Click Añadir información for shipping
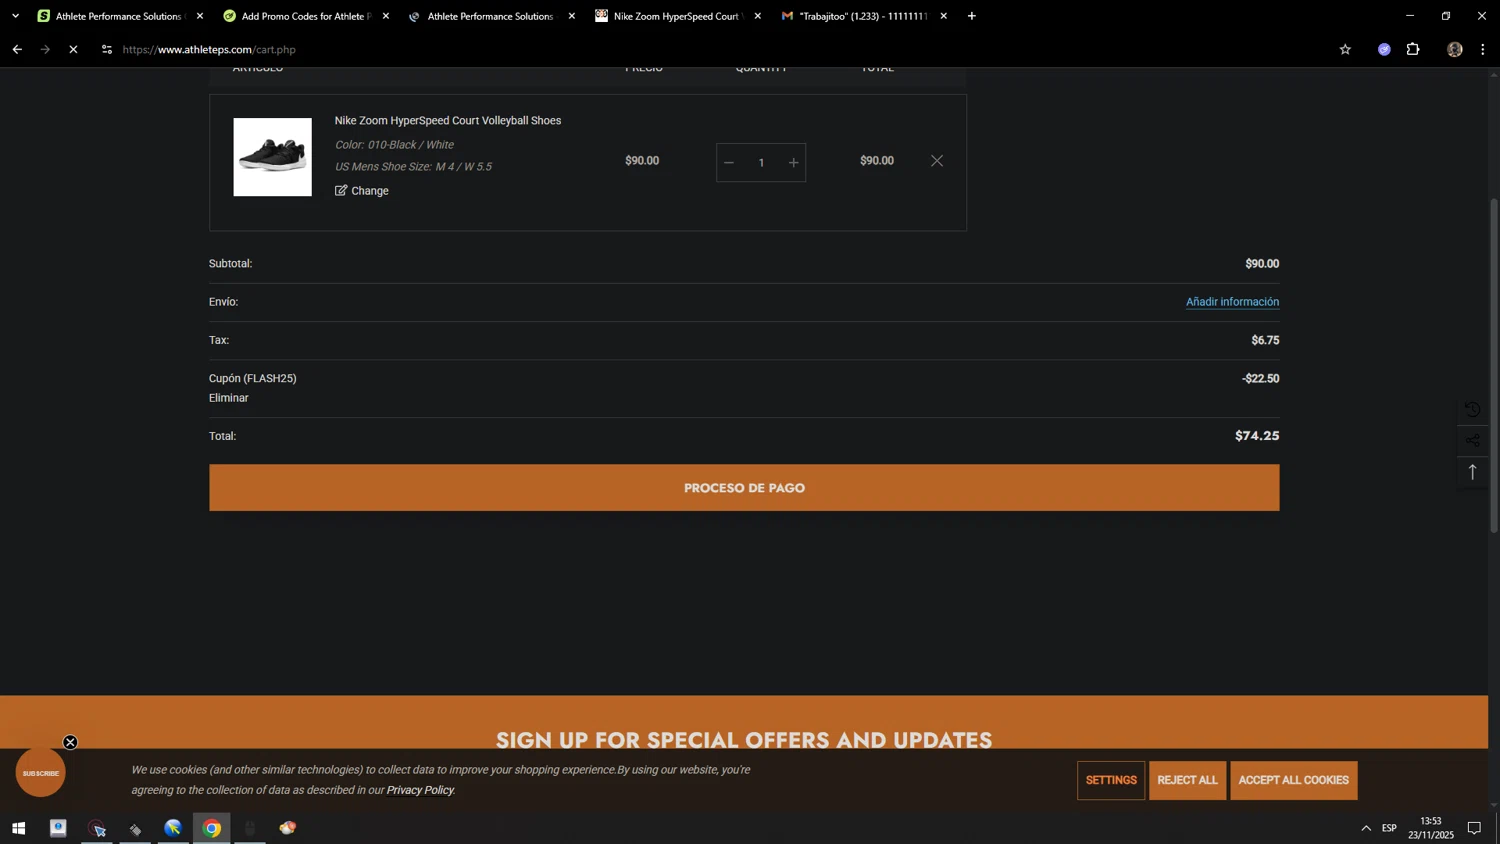This screenshot has width=1500, height=844. click(x=1232, y=302)
